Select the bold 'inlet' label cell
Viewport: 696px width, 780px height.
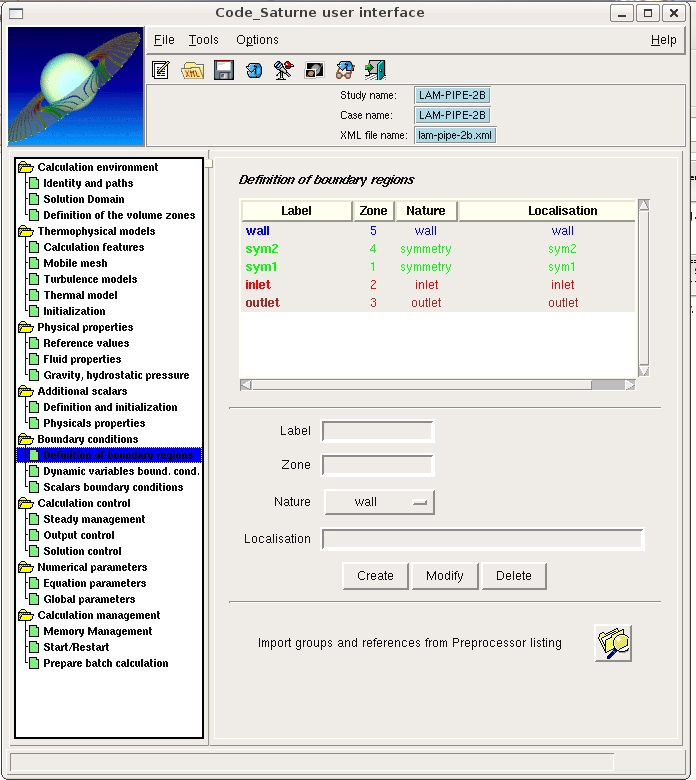coord(258,285)
